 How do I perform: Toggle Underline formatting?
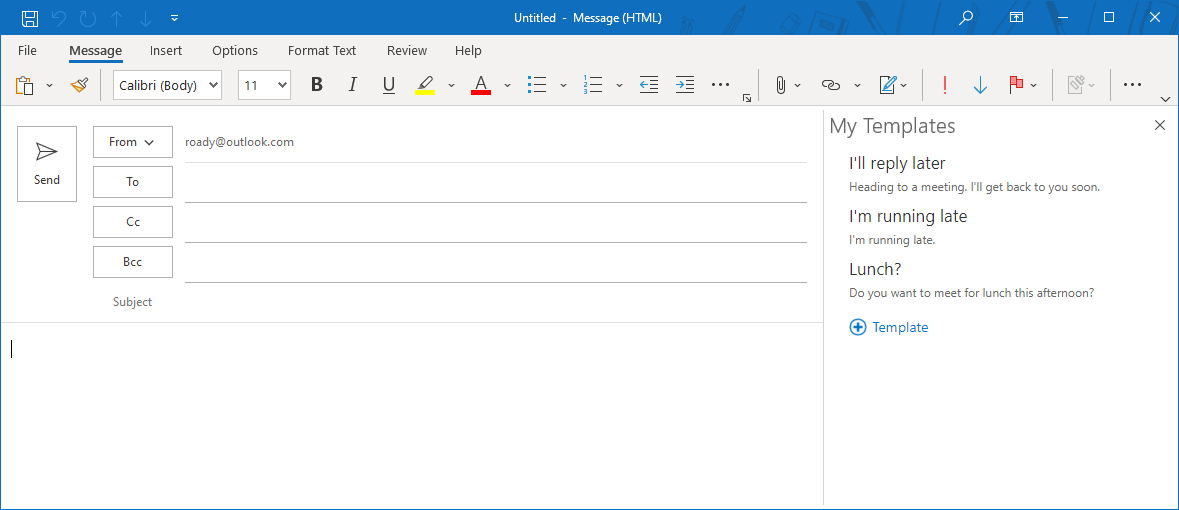[388, 85]
